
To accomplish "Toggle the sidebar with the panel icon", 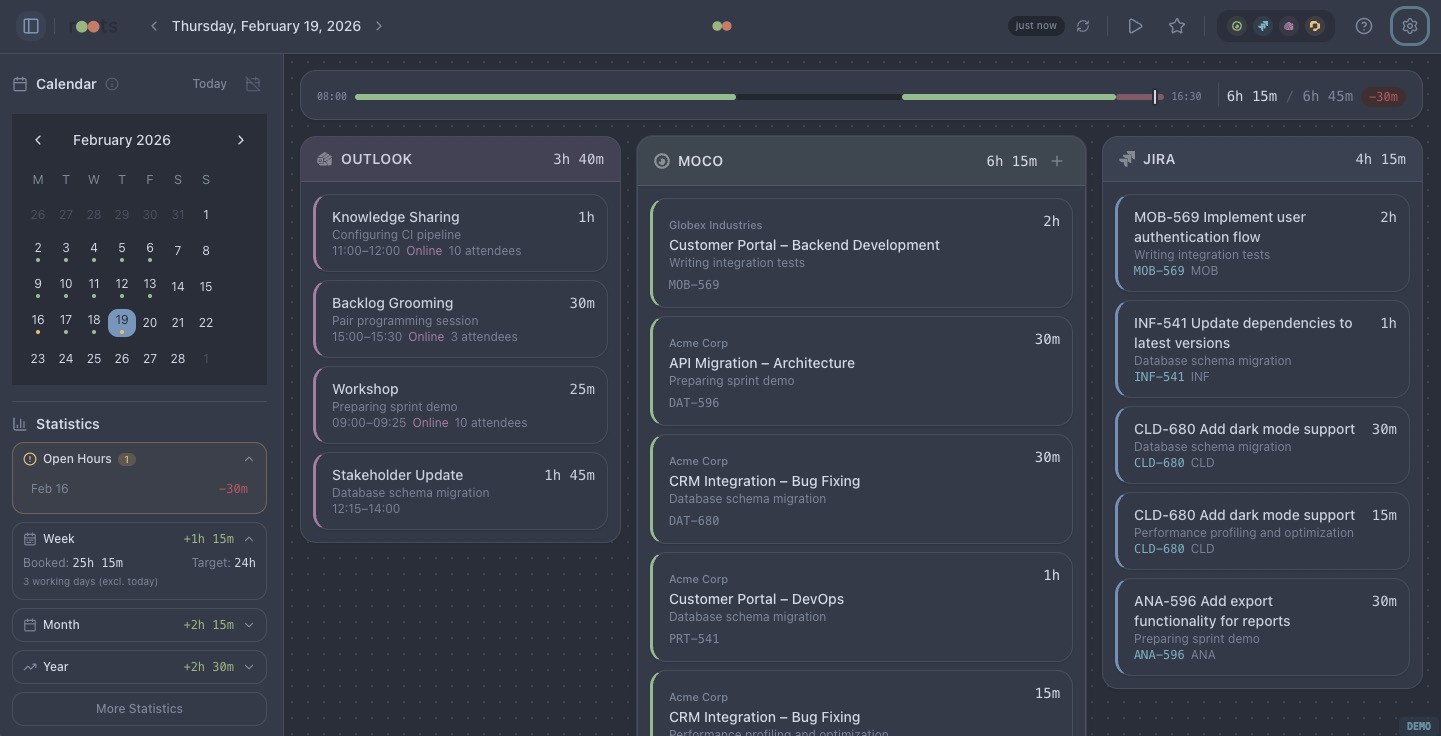I will click(31, 26).
